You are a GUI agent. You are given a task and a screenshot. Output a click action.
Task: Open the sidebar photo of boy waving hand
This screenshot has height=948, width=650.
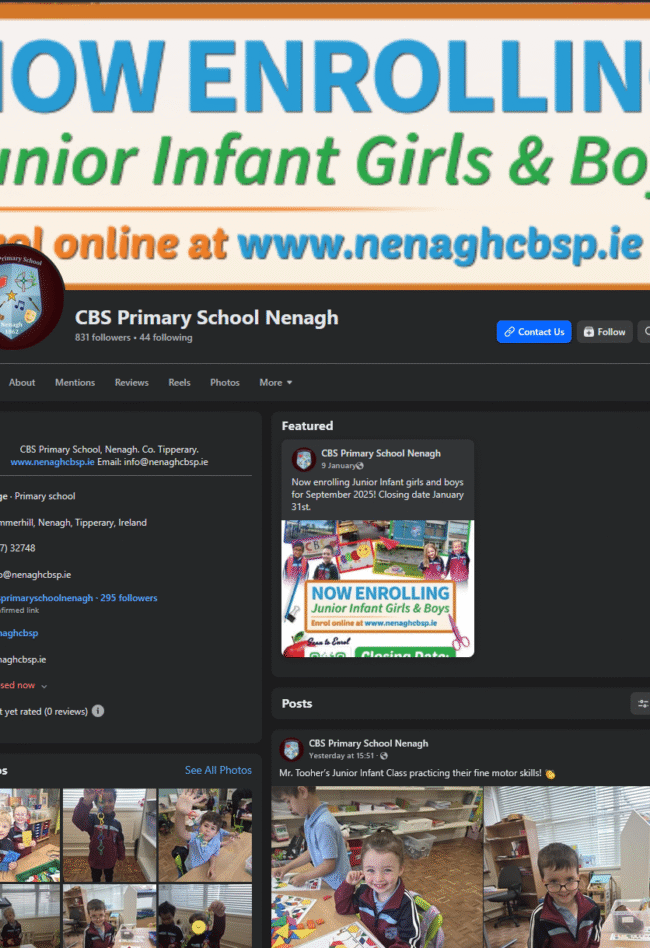205,835
